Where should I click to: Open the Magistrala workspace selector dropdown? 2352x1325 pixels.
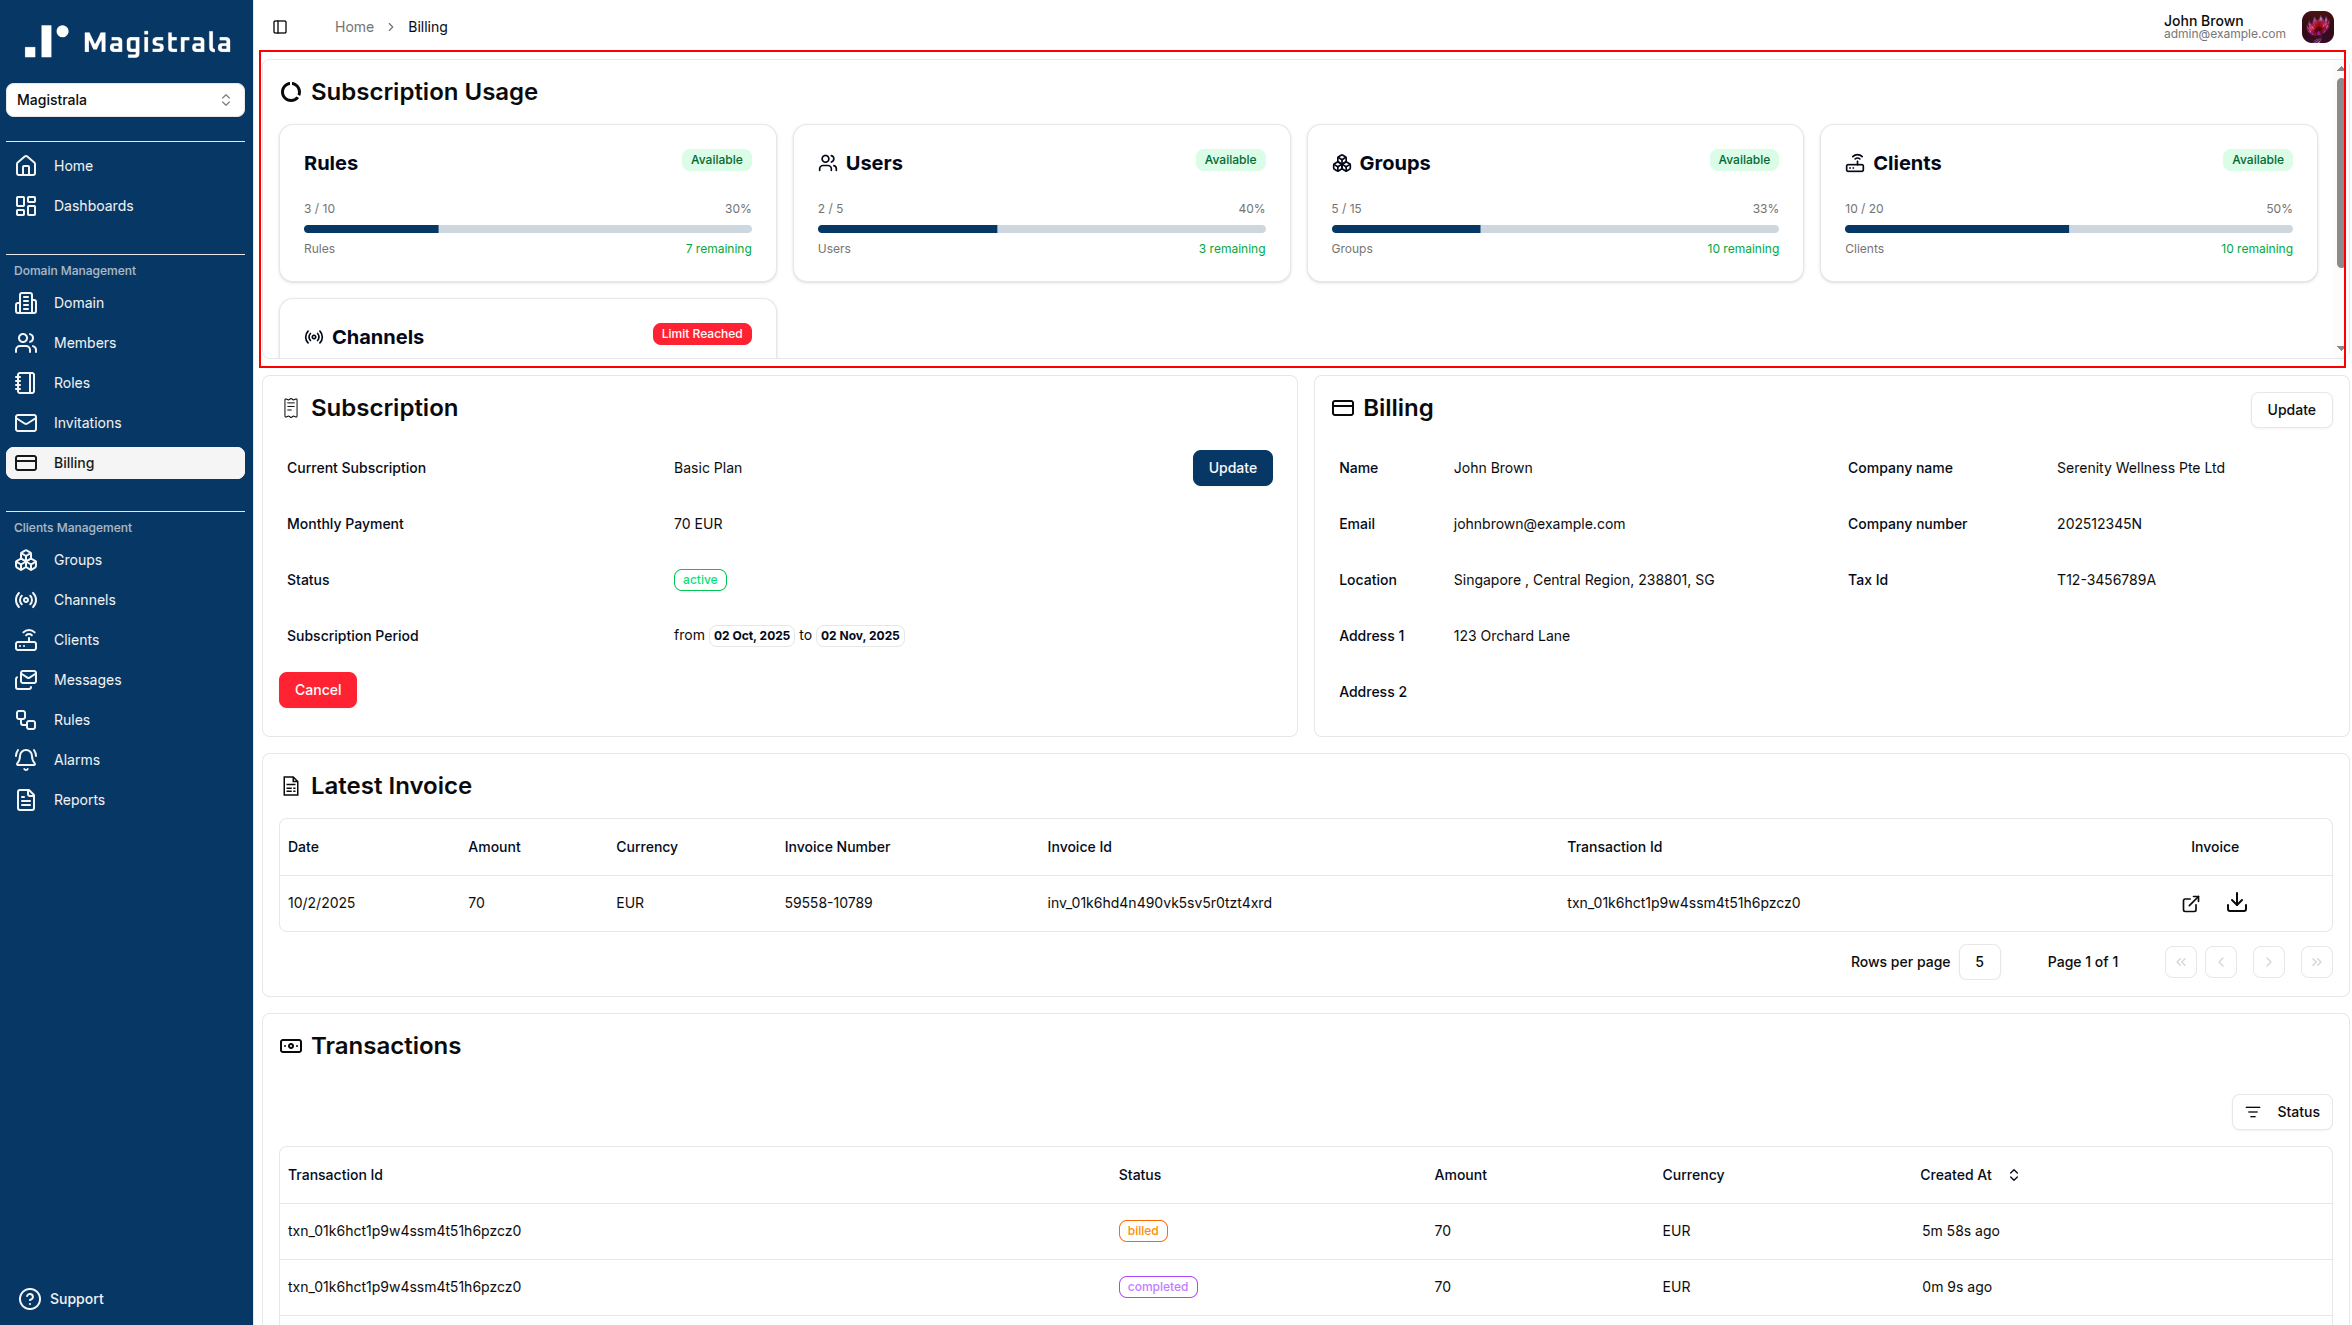[125, 100]
